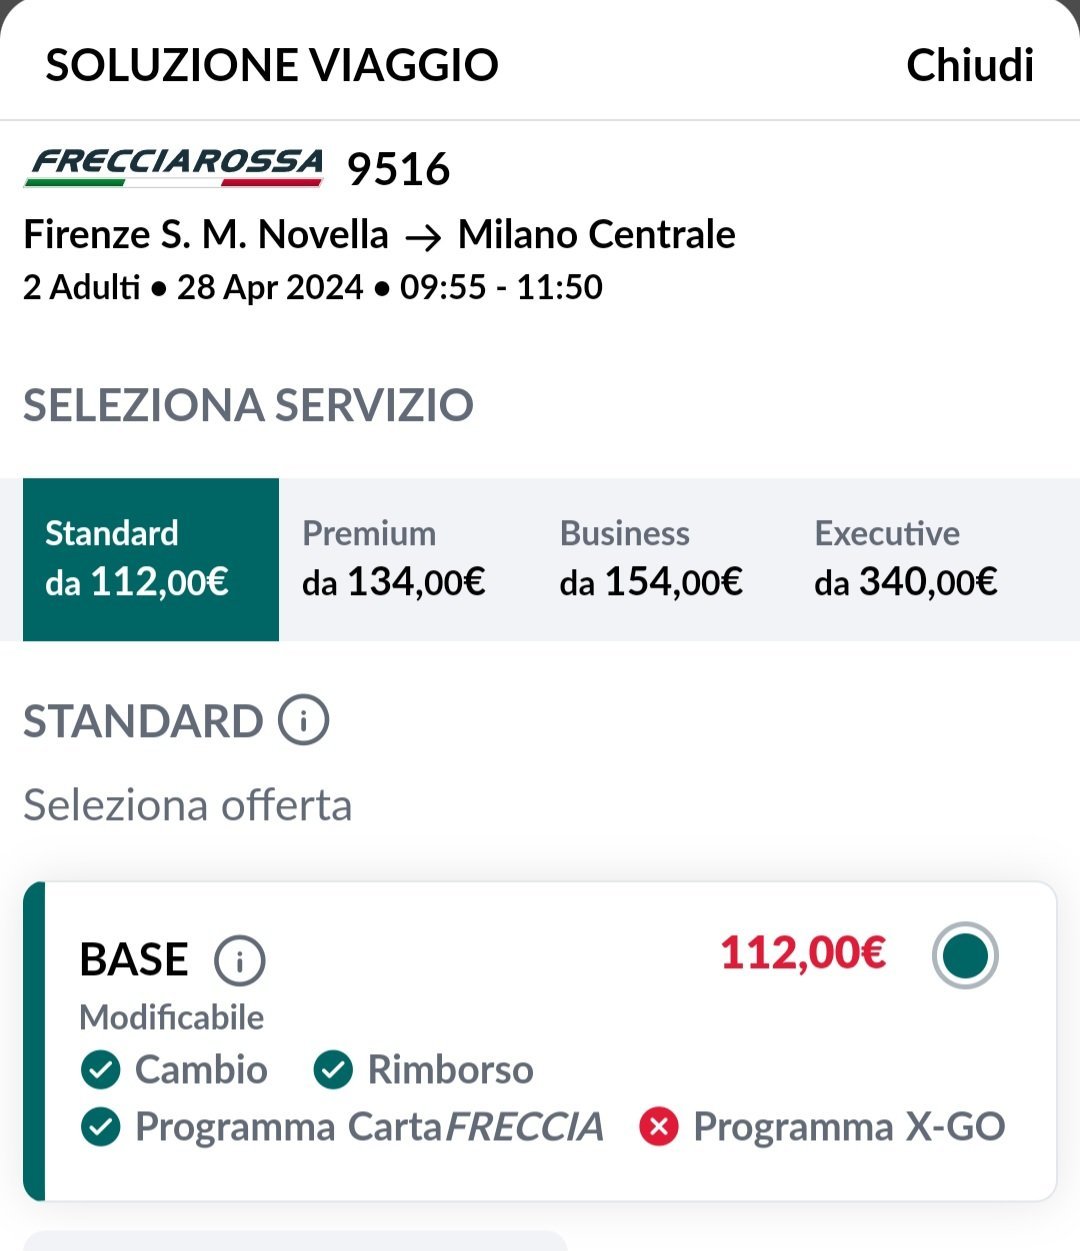The width and height of the screenshot is (1080, 1251).
Task: Tap the Programma X-GO label
Action: (x=849, y=1127)
